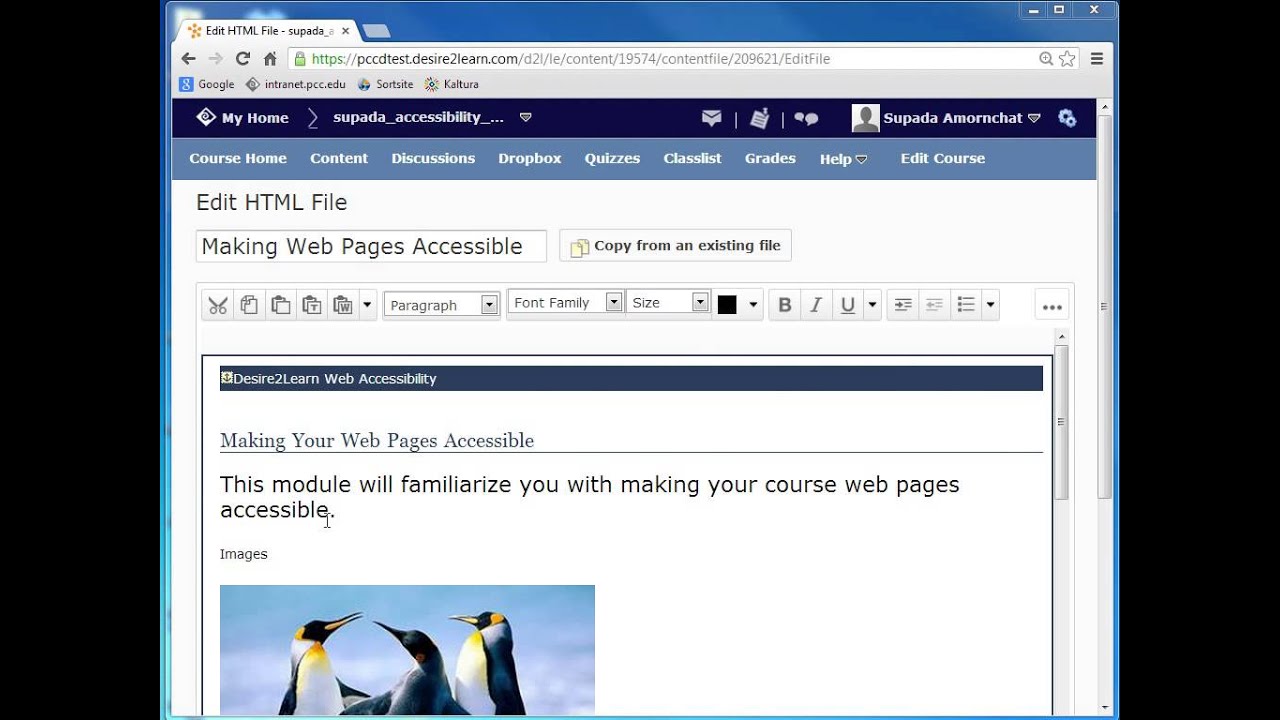Click the Desire2Learn Web Accessibility banner icon
Image resolution: width=1280 pixels, height=720 pixels.
[x=227, y=377]
